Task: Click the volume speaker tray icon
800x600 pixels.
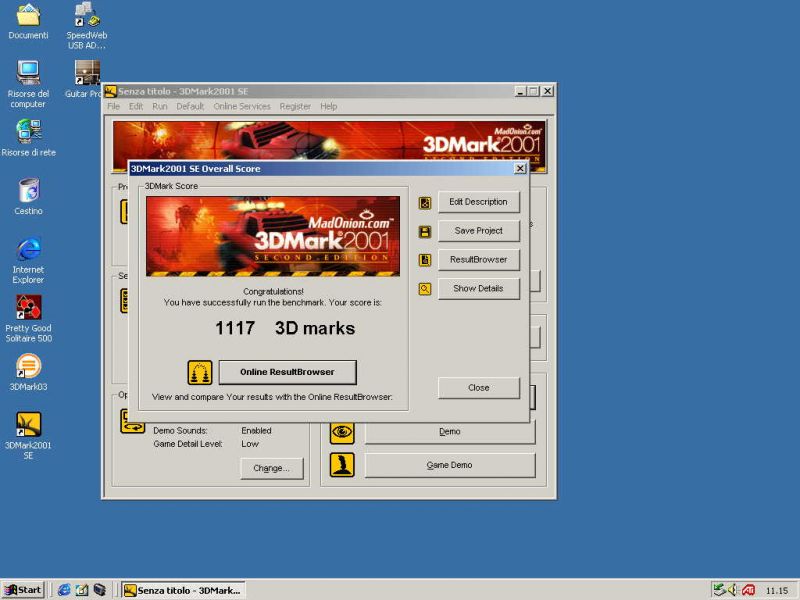Action: pos(733,590)
